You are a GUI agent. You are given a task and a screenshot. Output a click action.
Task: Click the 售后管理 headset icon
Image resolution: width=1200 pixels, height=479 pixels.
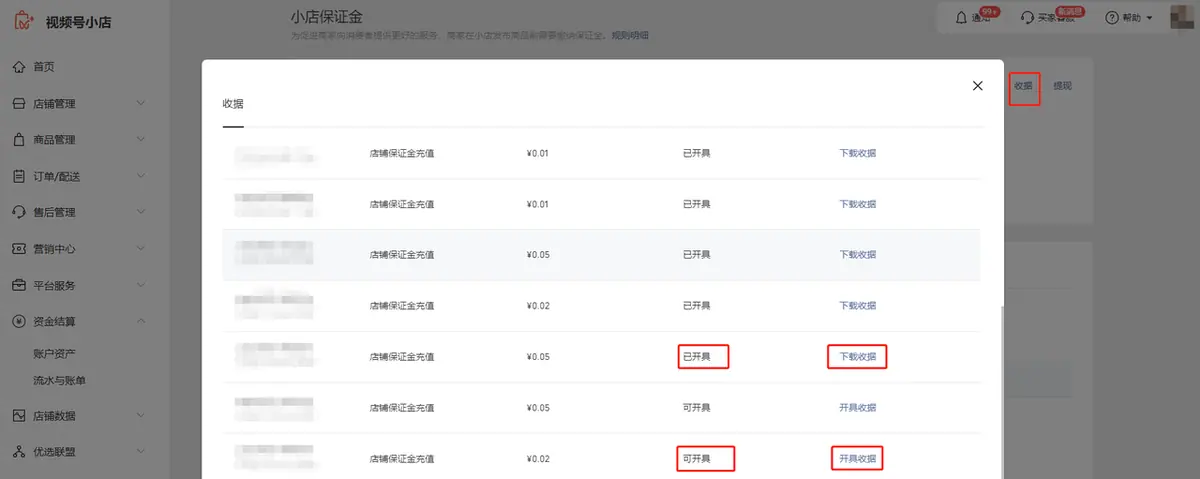click(19, 213)
